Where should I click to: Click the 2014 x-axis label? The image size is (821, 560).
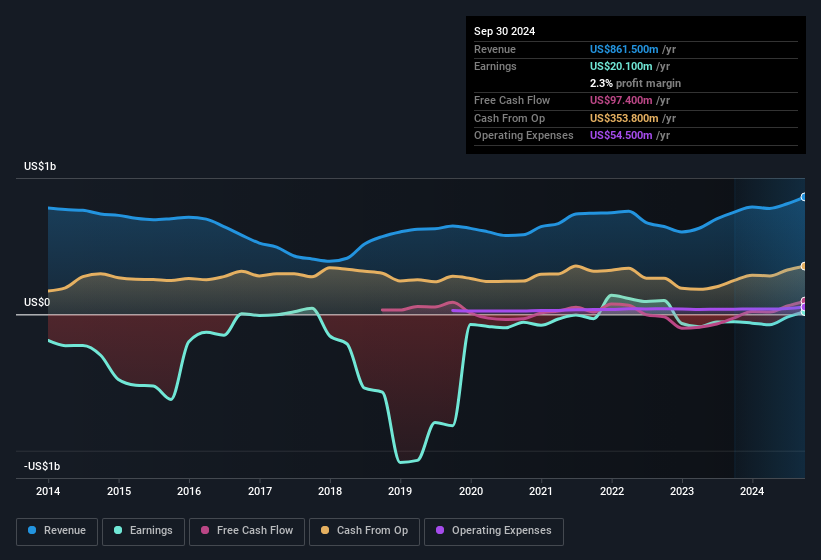coord(48,491)
